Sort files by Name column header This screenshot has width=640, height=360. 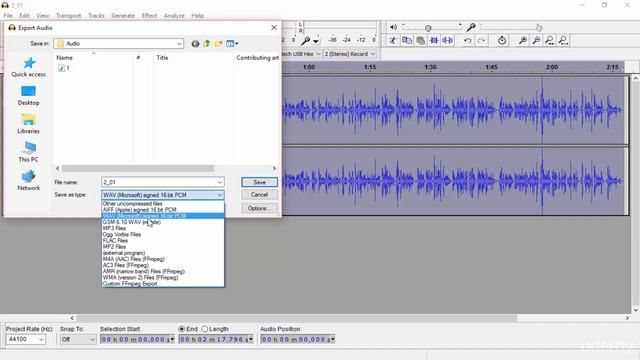click(64, 58)
